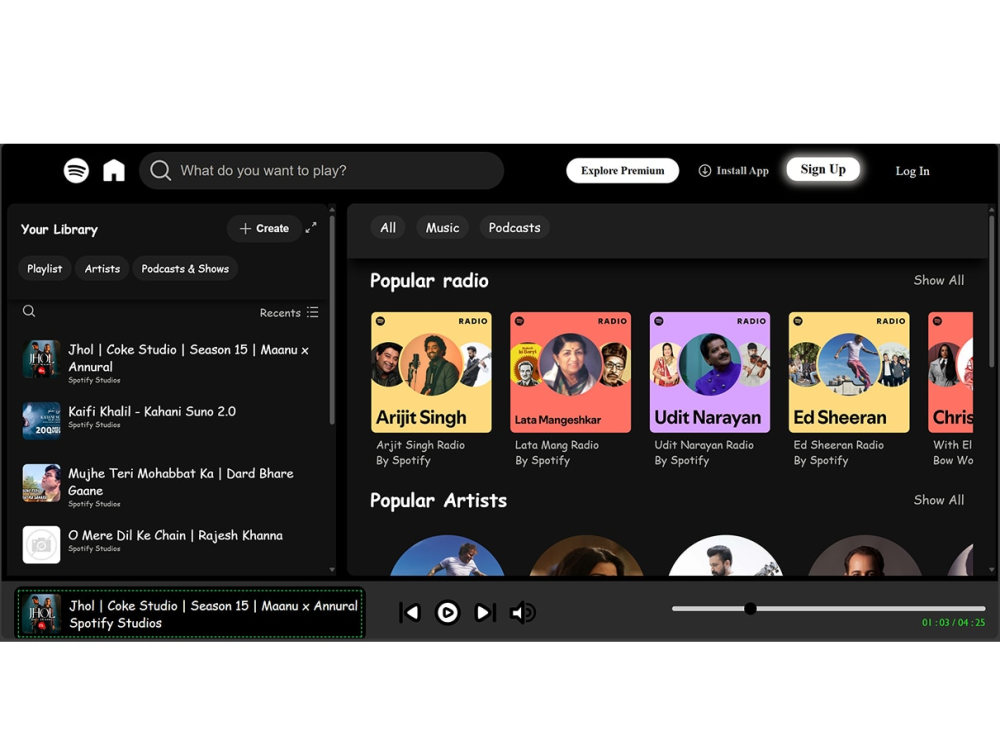Play the current track

coord(448,613)
